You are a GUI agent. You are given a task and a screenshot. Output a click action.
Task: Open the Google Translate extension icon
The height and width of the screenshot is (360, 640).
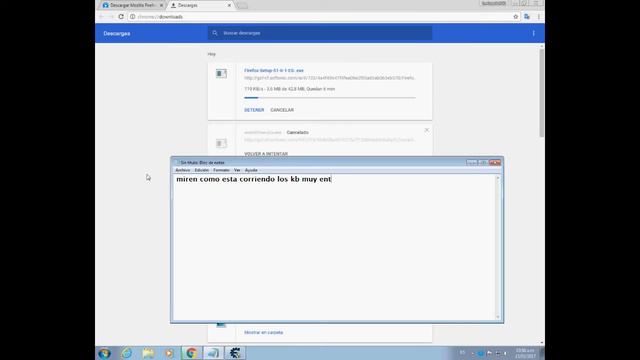(527, 17)
